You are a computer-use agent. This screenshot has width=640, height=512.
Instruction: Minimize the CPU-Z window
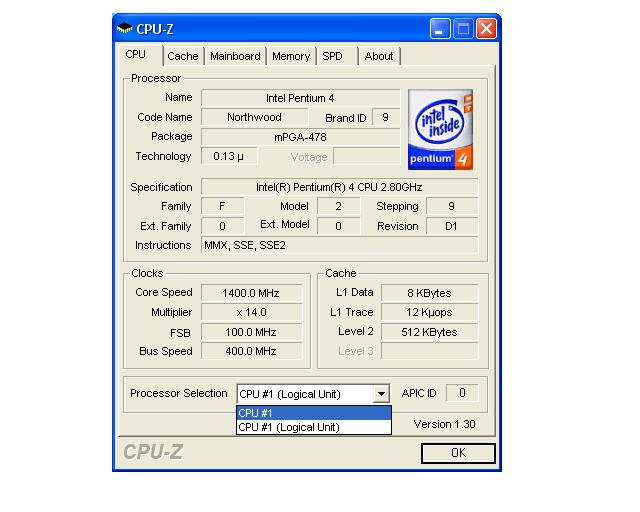point(440,29)
